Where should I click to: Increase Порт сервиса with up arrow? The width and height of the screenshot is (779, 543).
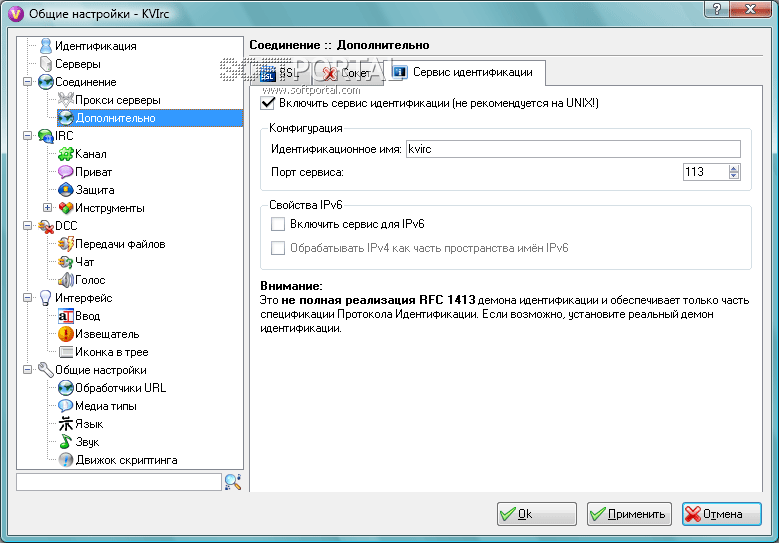coord(734,168)
